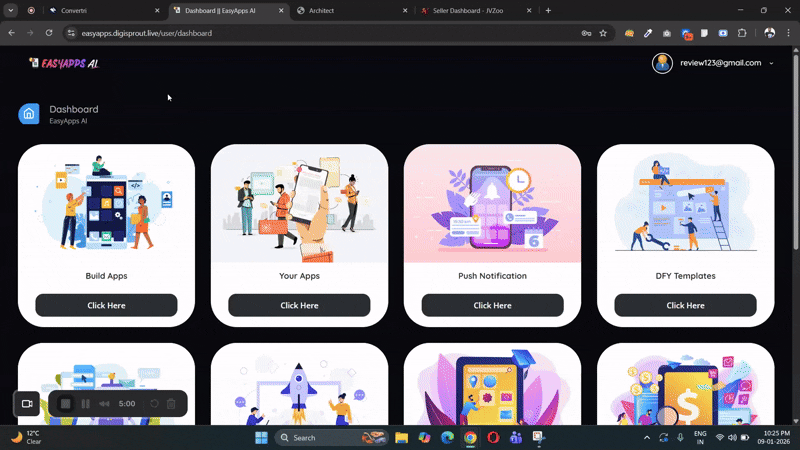Viewport: 800px width, 450px height.
Task: Open the Build Apps illustration
Action: [106, 203]
